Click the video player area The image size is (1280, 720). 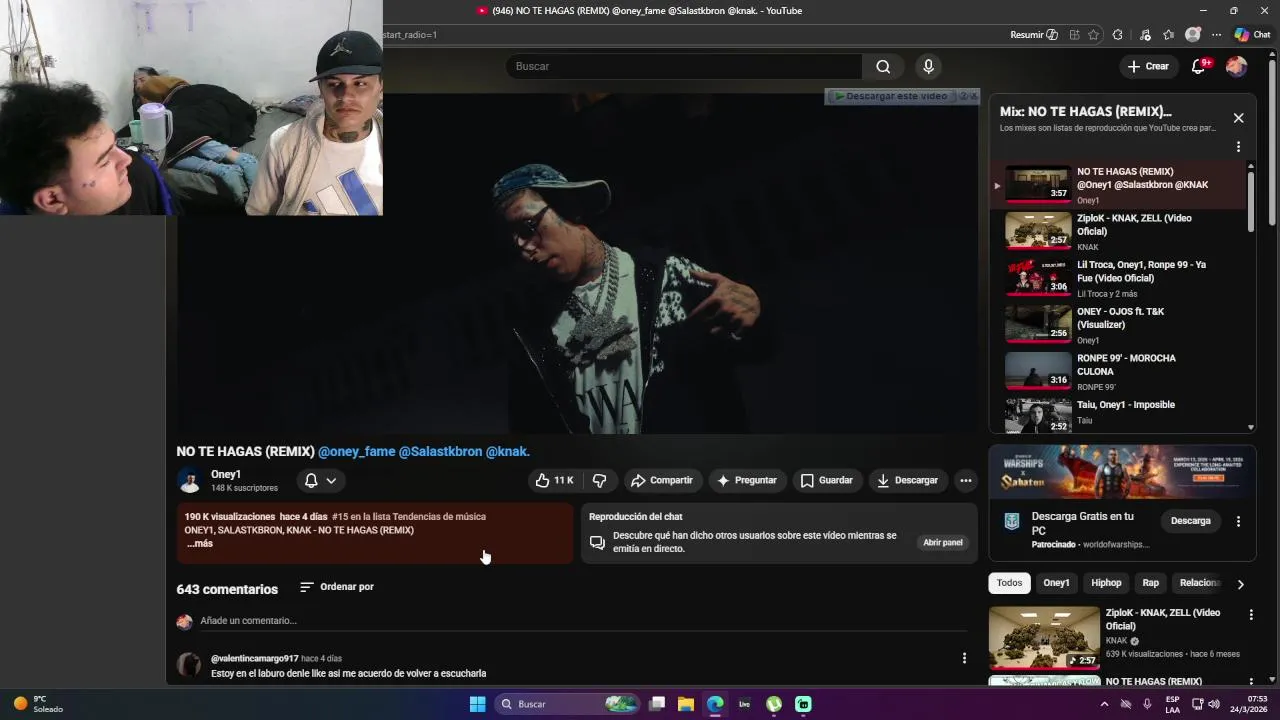click(x=578, y=263)
